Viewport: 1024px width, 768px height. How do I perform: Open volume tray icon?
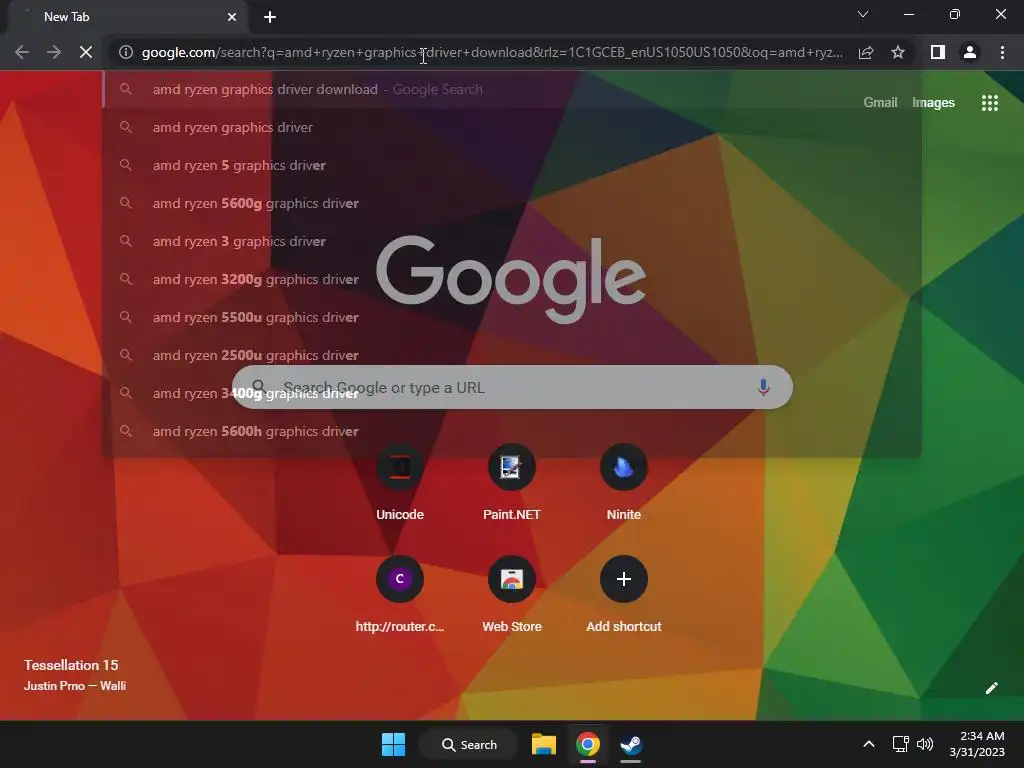(925, 744)
